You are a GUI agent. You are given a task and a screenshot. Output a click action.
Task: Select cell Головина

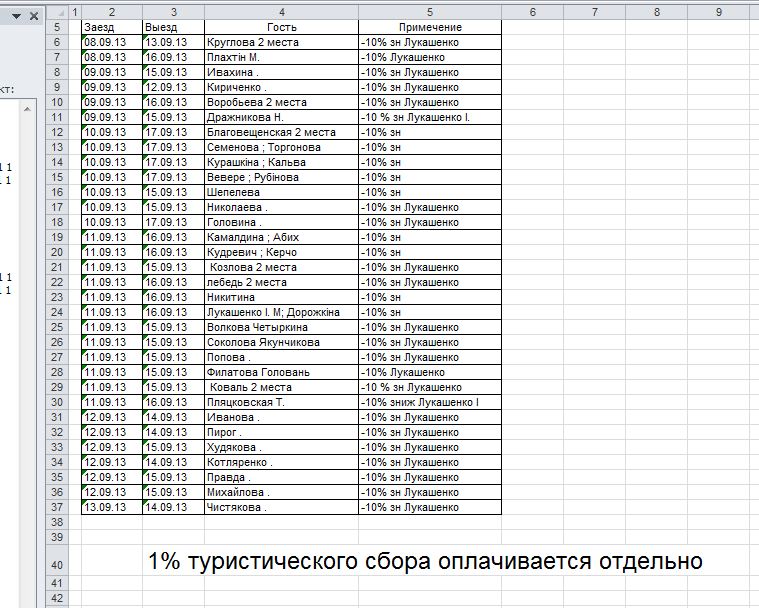point(282,222)
